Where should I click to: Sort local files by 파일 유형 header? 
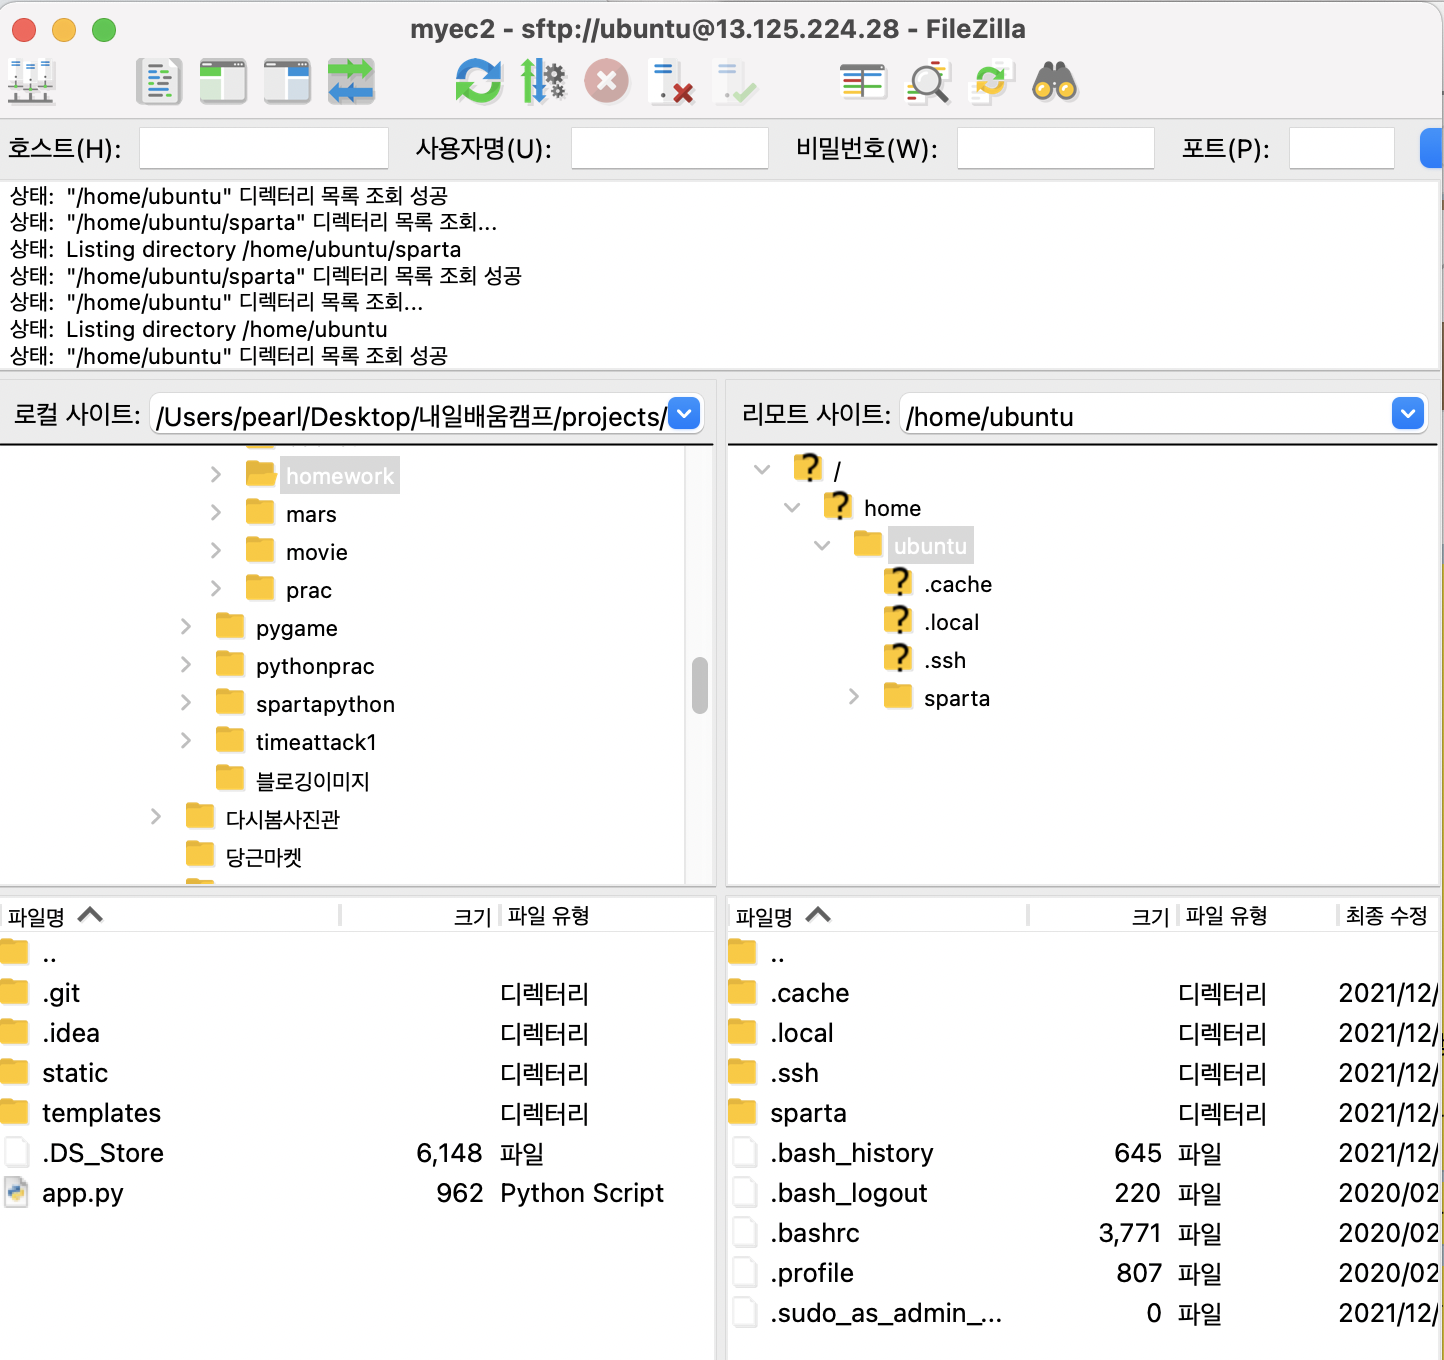[x=607, y=915]
